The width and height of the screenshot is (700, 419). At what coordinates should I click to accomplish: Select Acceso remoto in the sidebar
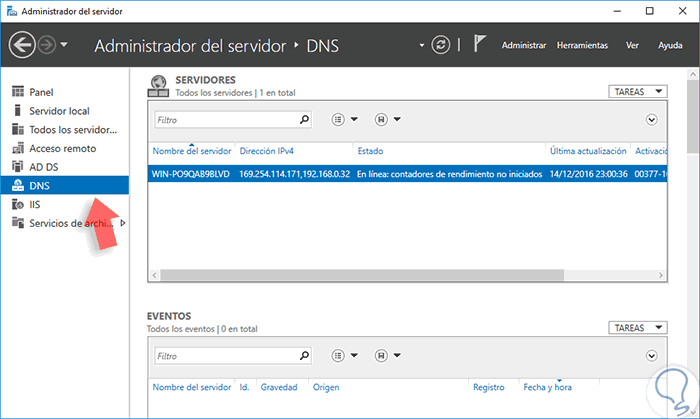[x=65, y=148]
